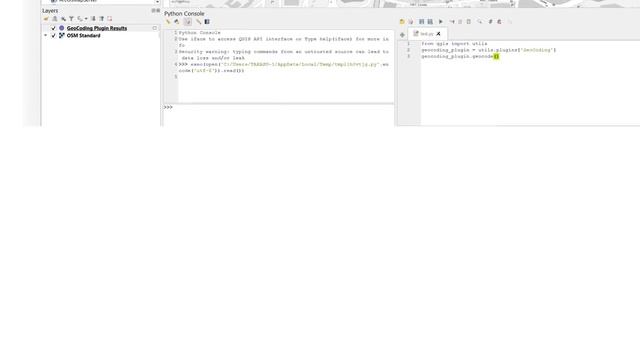Click the remove layer icon in Layers toolbar

pyautogui.click(x=109, y=19)
